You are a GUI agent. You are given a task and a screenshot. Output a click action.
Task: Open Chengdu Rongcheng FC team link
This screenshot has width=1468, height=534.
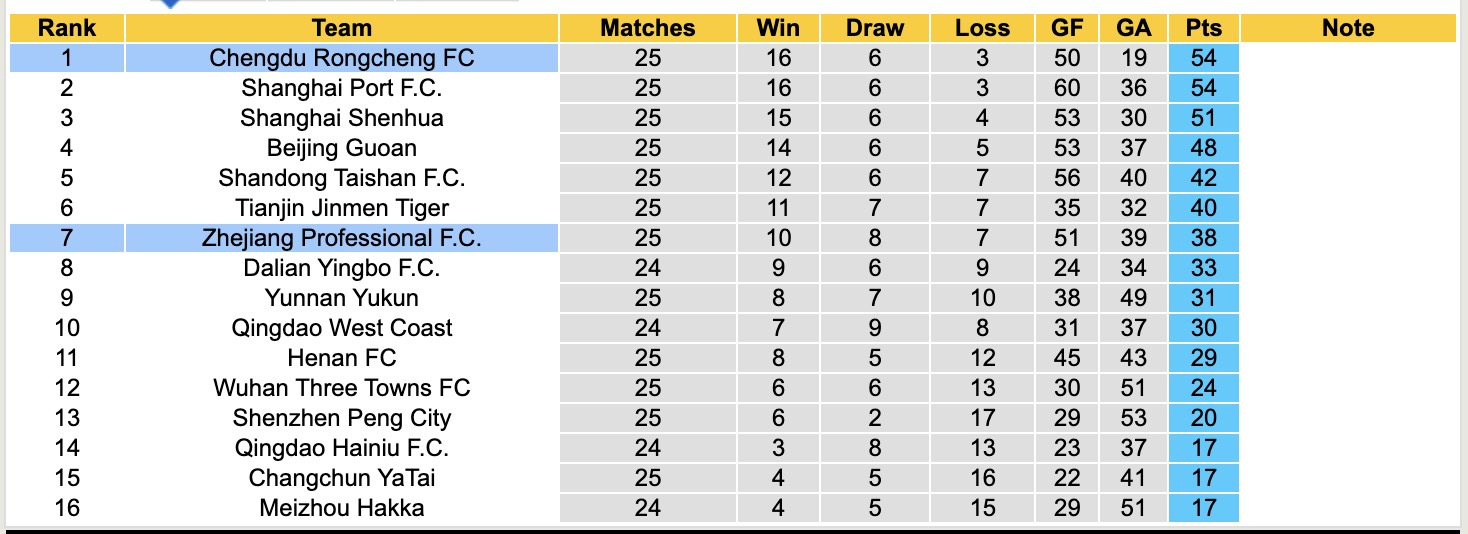pyautogui.click(x=341, y=58)
